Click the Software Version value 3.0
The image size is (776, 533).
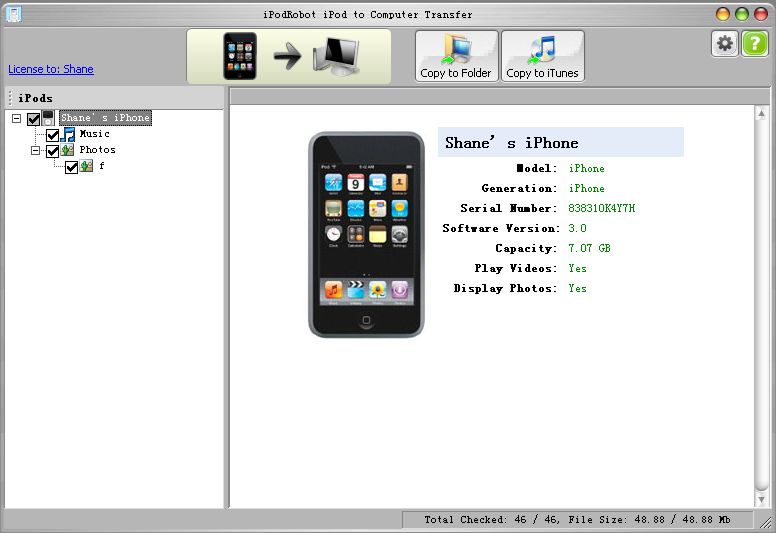(x=577, y=228)
